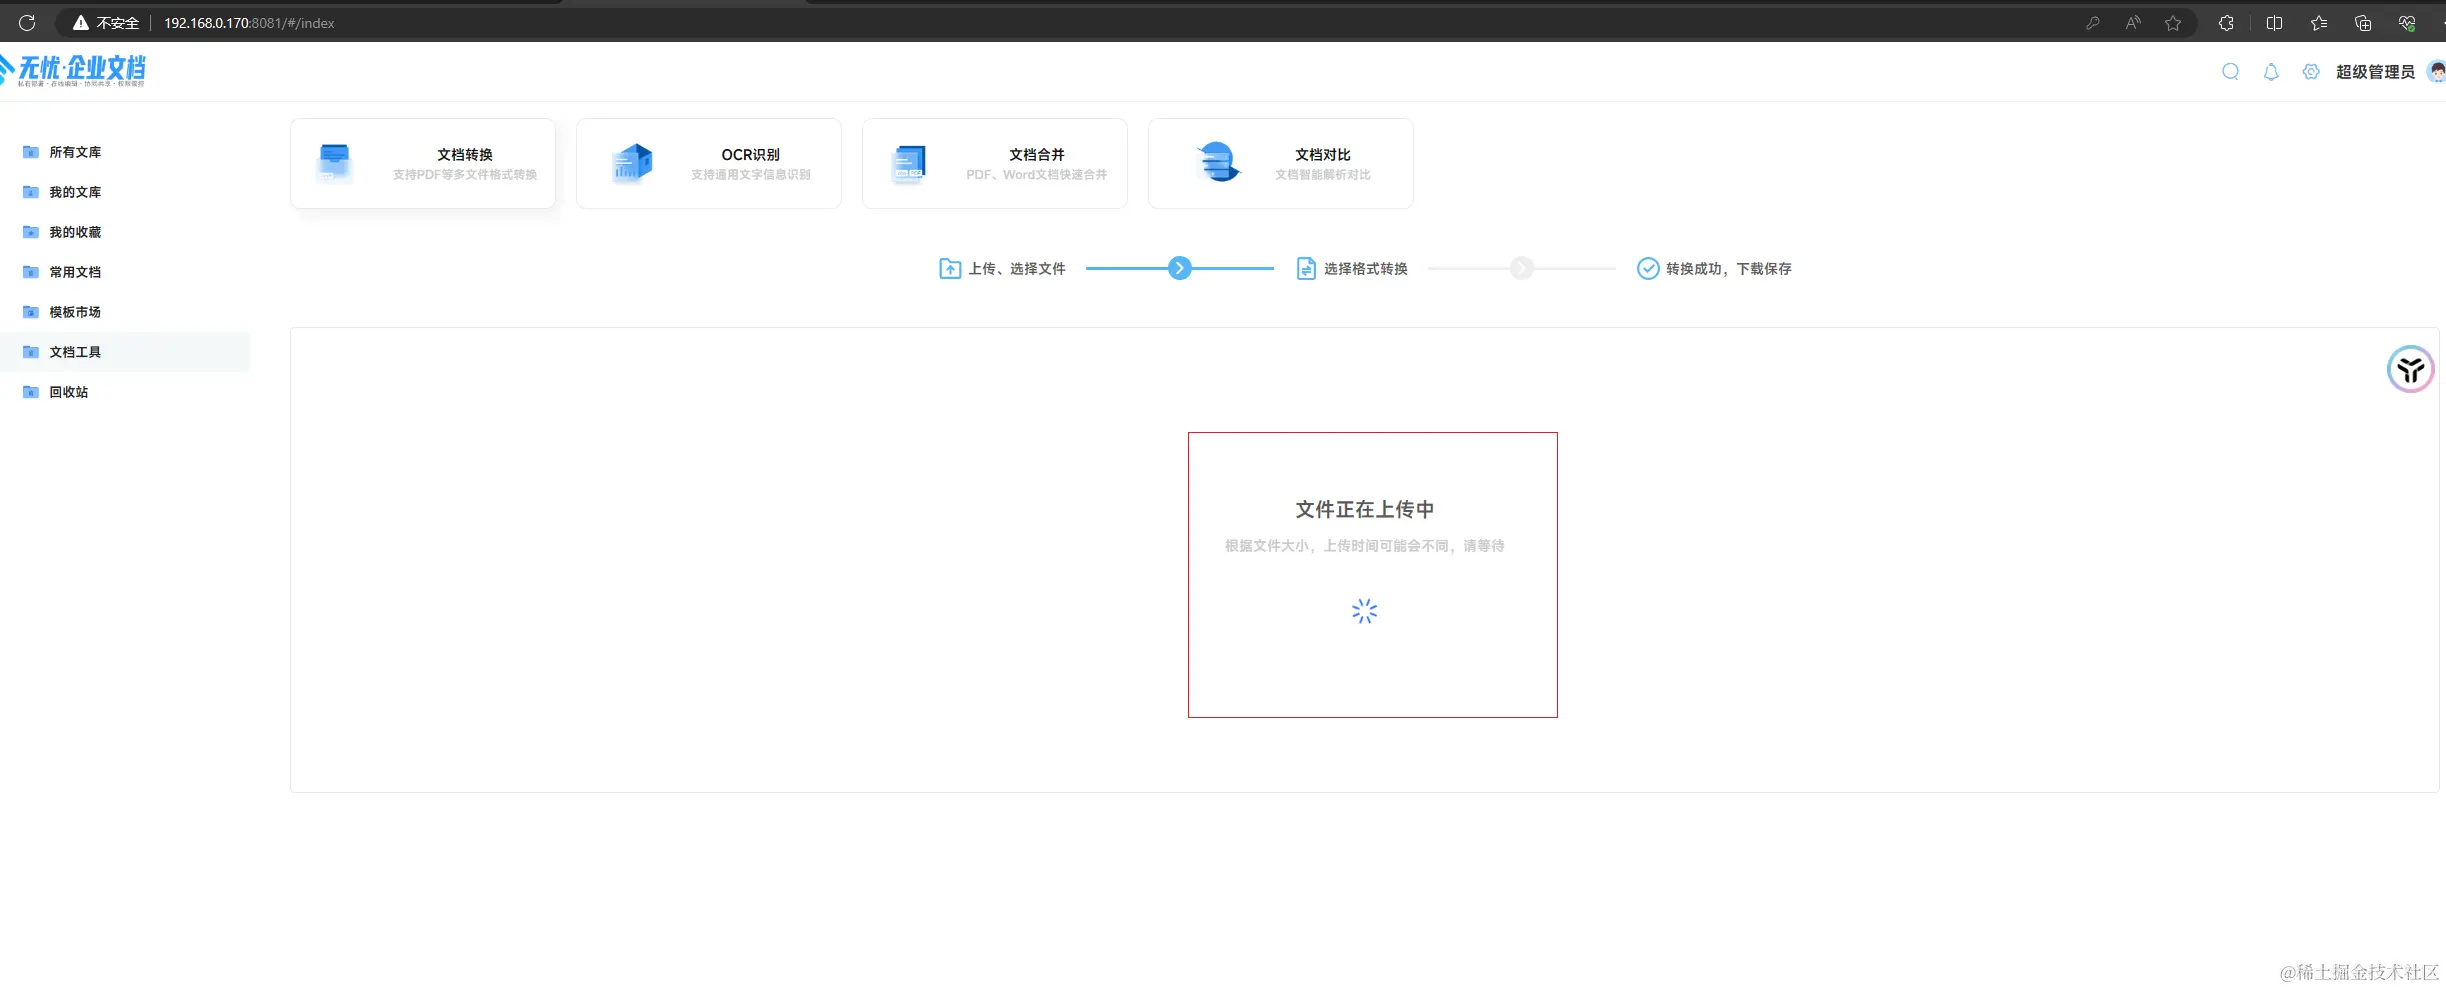This screenshot has height=989, width=2446.
Task: Click the upload file step icon
Action: pyautogui.click(x=948, y=268)
